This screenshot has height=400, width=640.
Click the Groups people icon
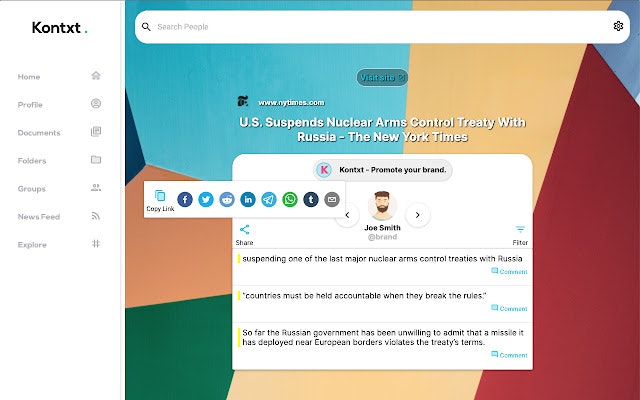96,188
